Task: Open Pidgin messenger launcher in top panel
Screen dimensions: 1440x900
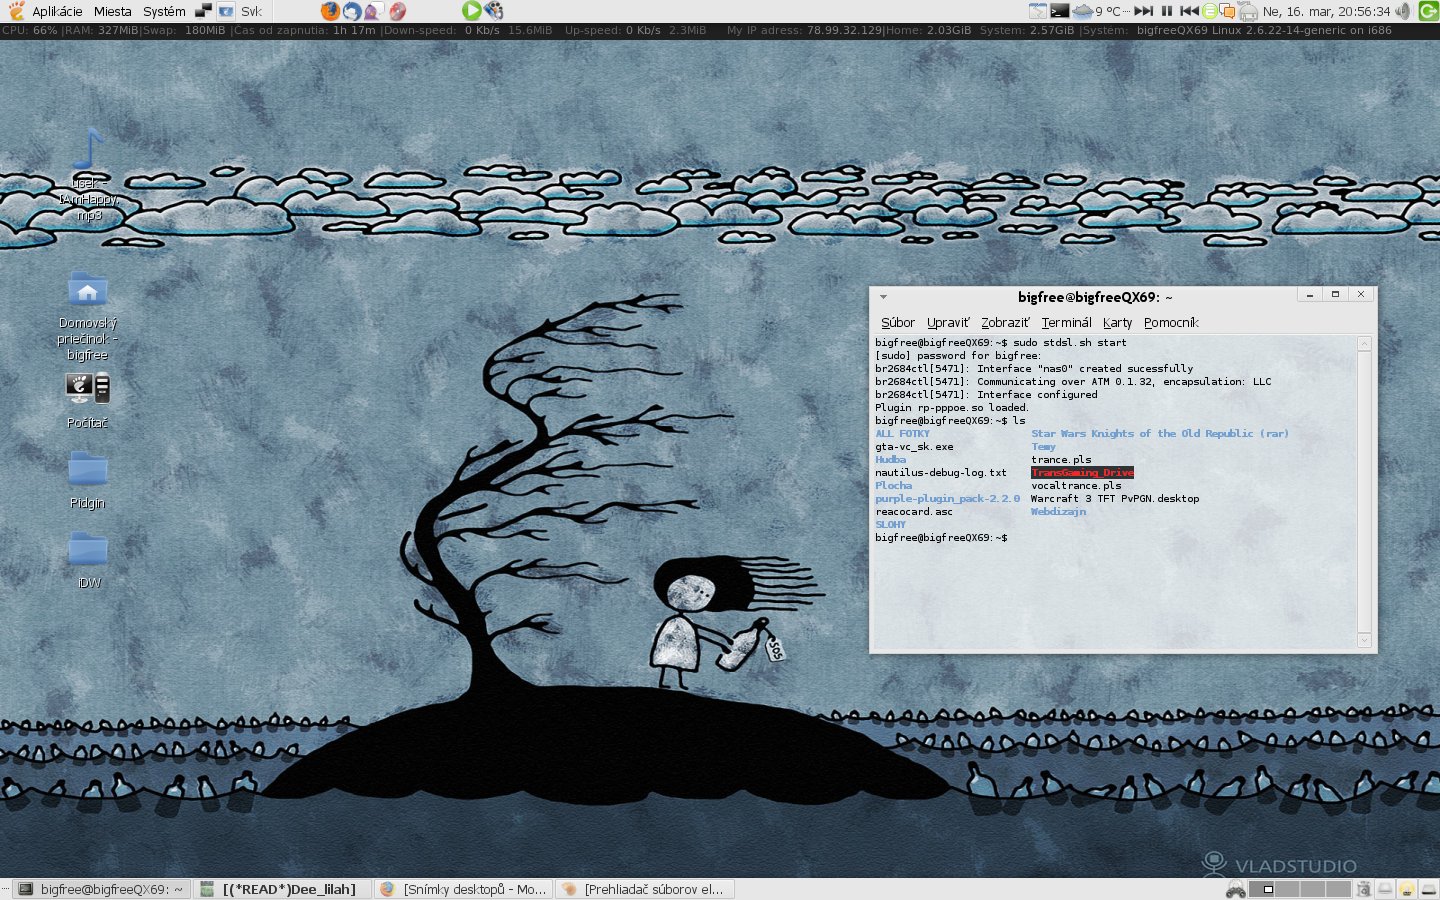Action: click(374, 11)
